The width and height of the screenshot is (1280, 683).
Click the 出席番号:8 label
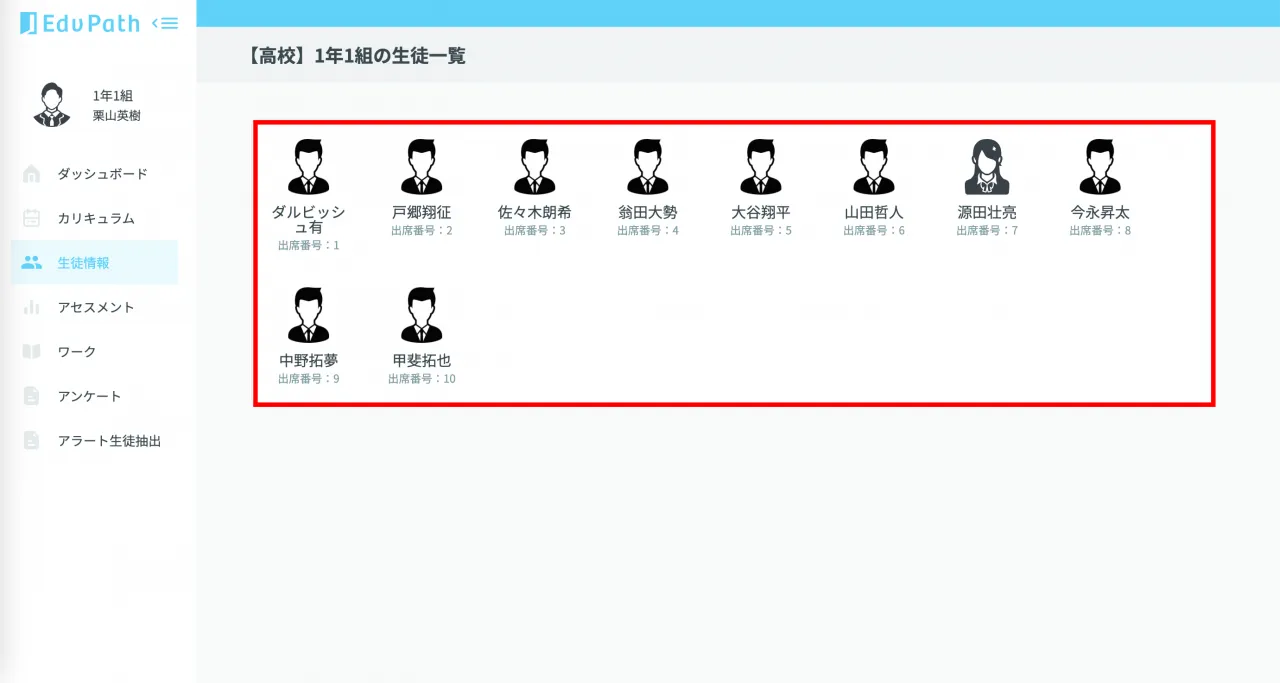pyautogui.click(x=1100, y=231)
